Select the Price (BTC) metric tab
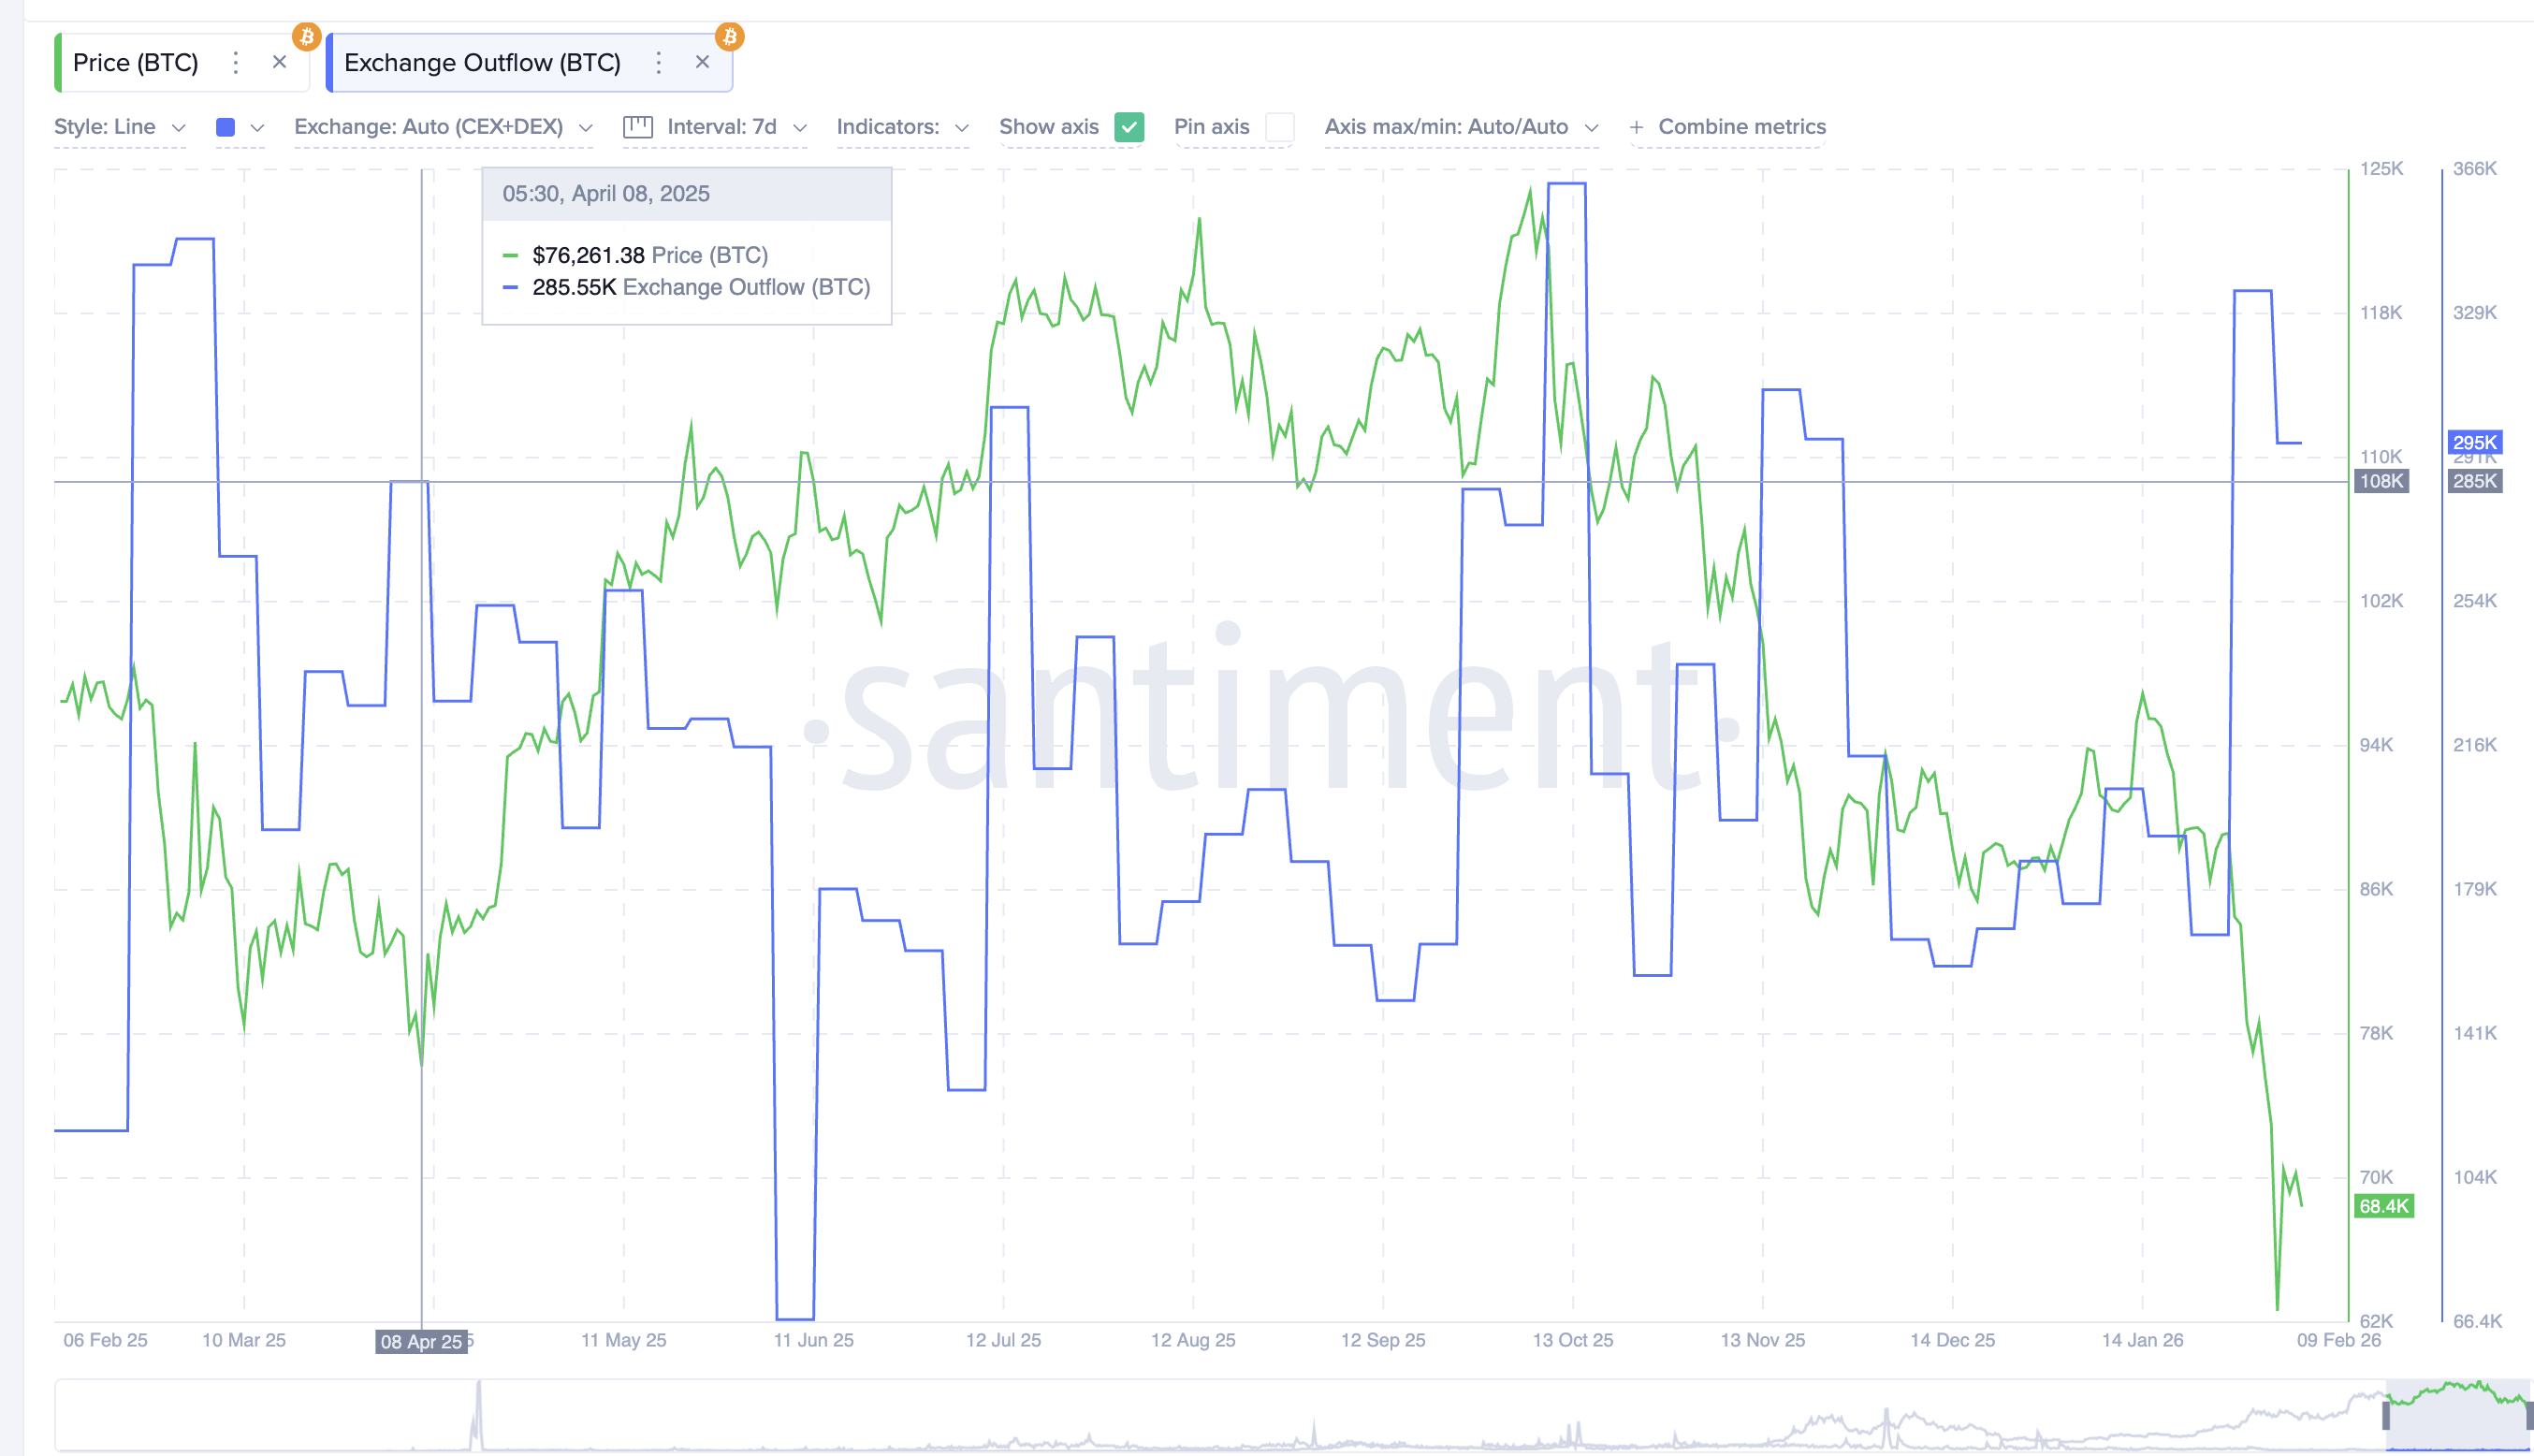The image size is (2534, 1456). pyautogui.click(x=136, y=63)
